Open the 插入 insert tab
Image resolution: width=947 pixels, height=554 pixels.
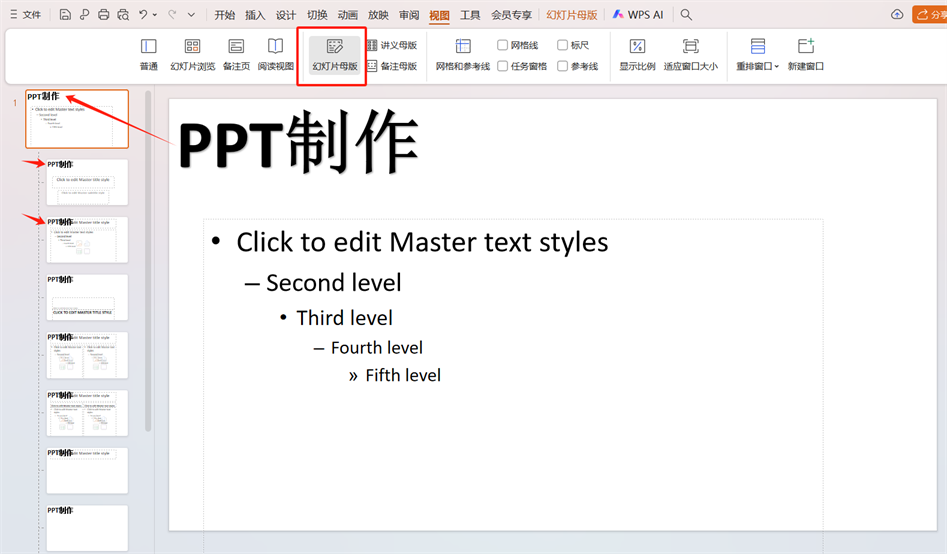(x=255, y=15)
